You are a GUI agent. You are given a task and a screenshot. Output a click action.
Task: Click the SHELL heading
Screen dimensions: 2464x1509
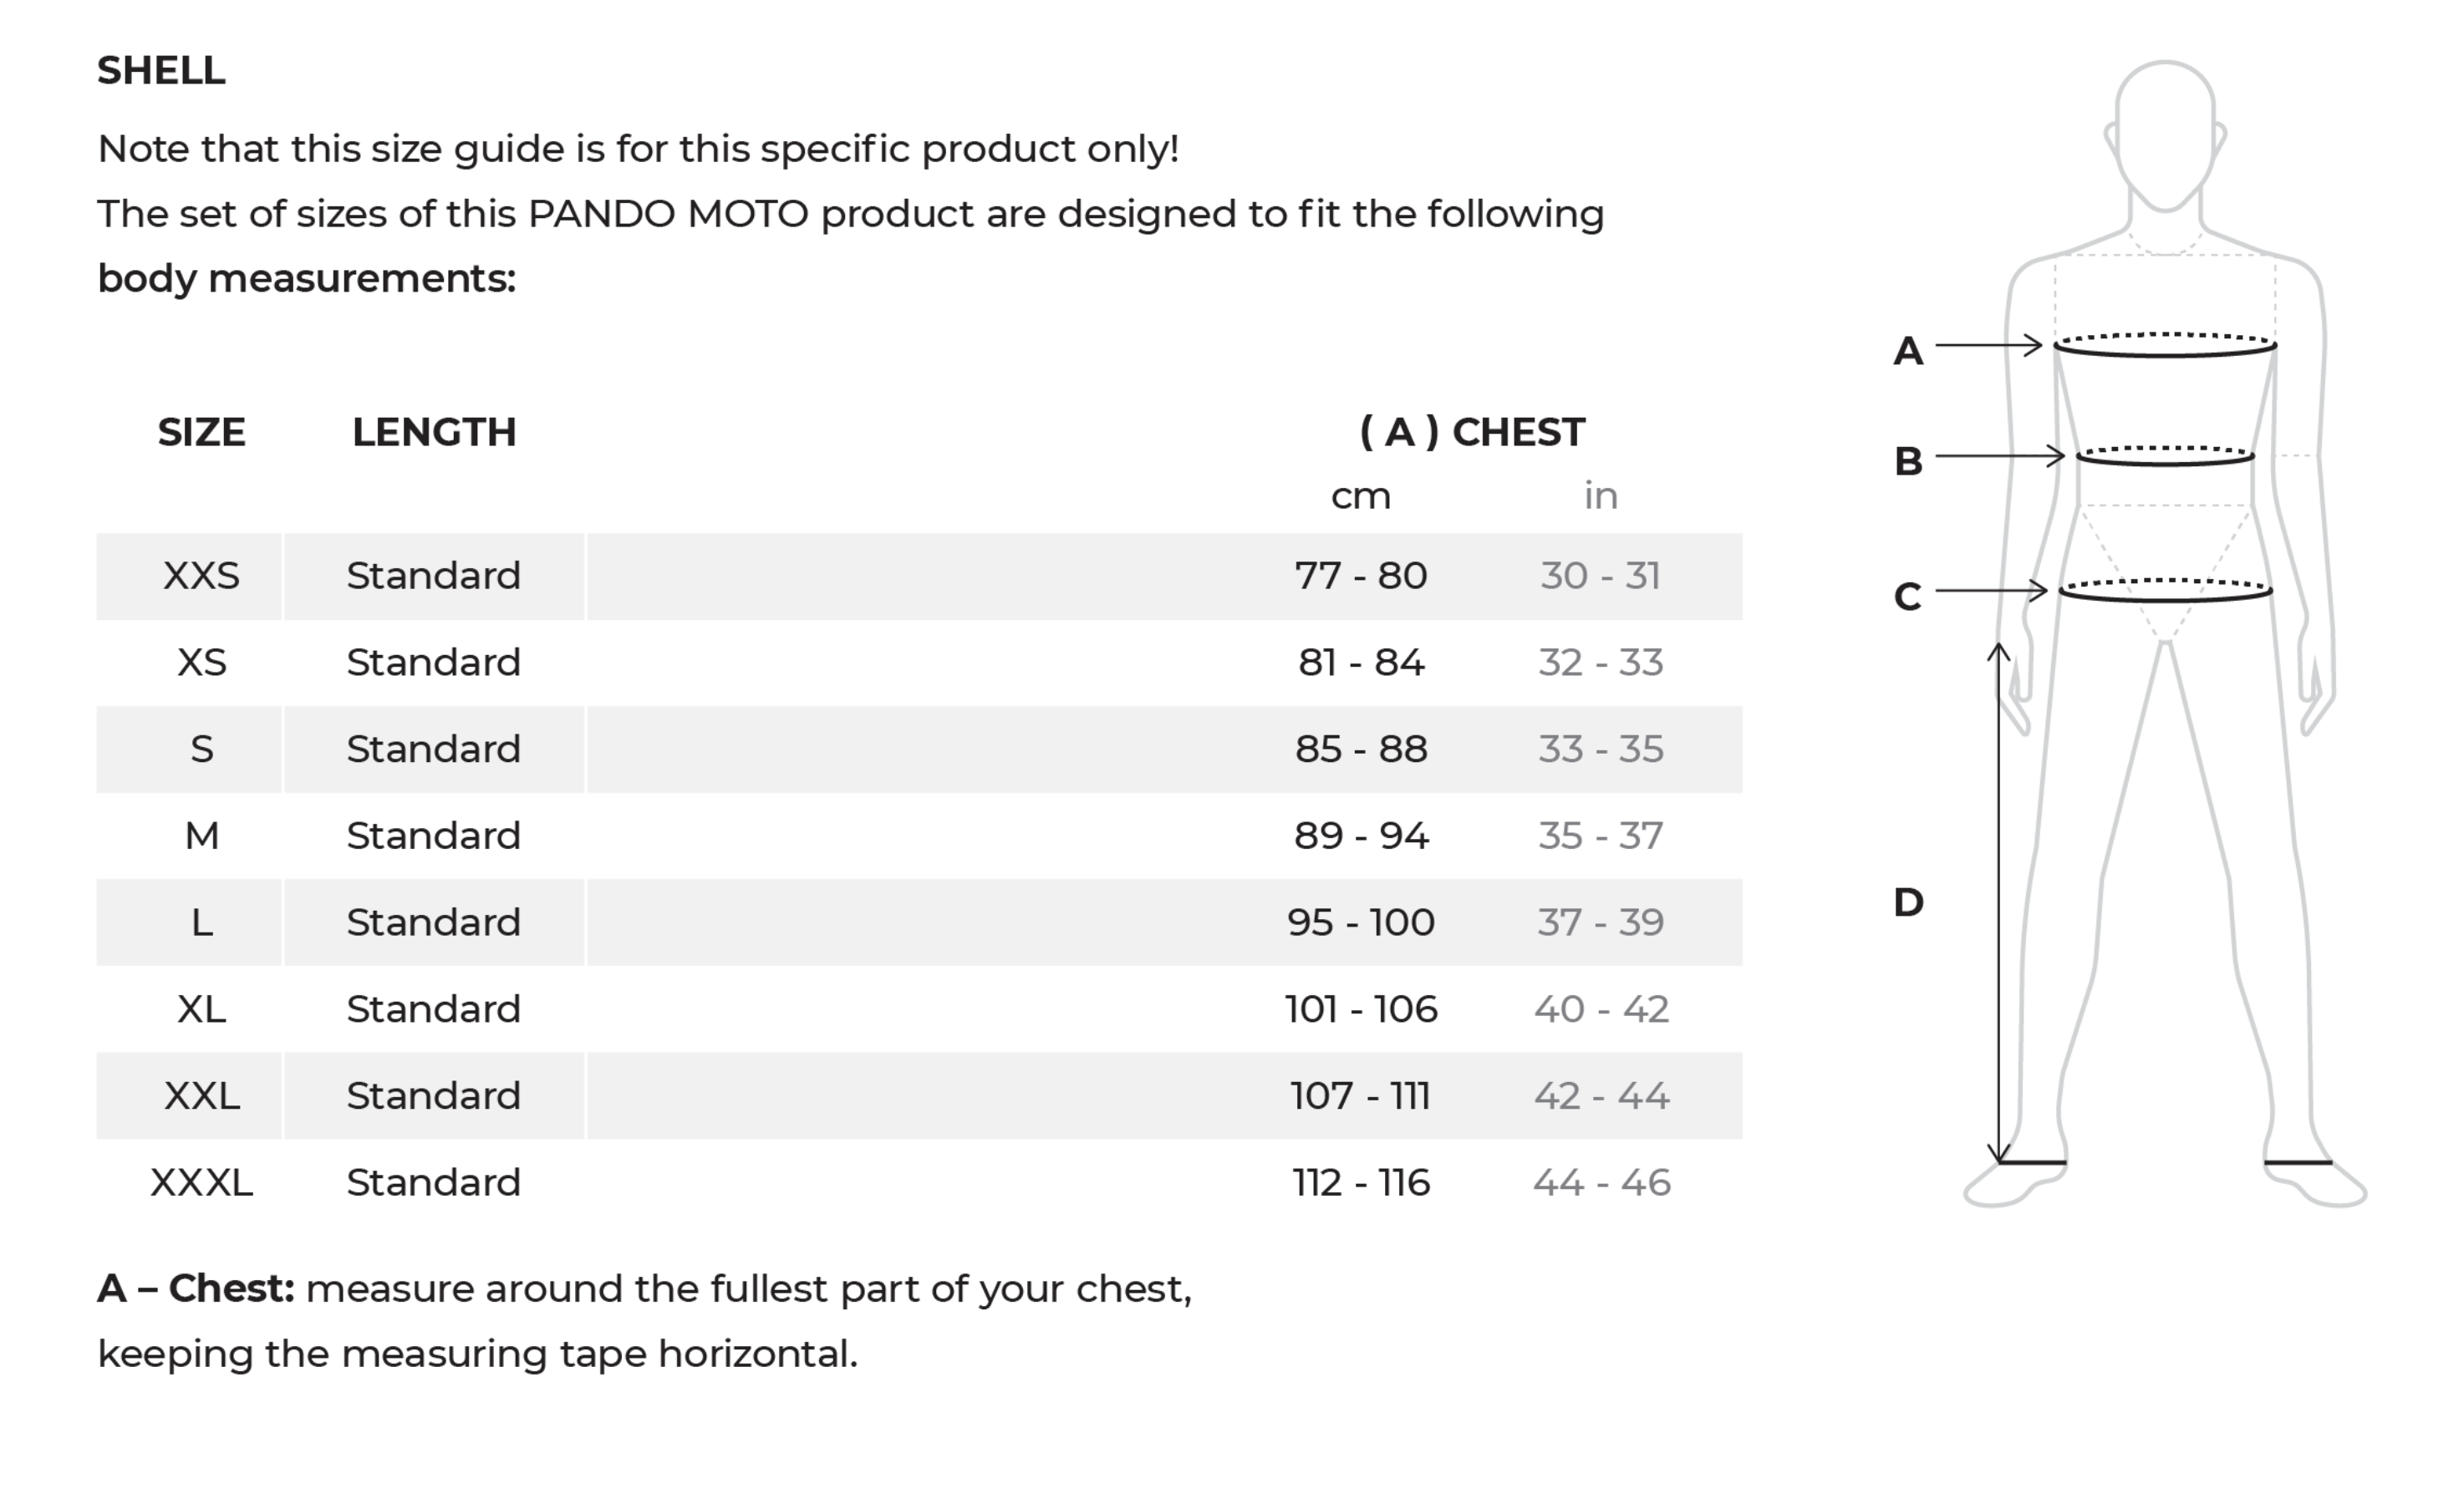tap(161, 71)
